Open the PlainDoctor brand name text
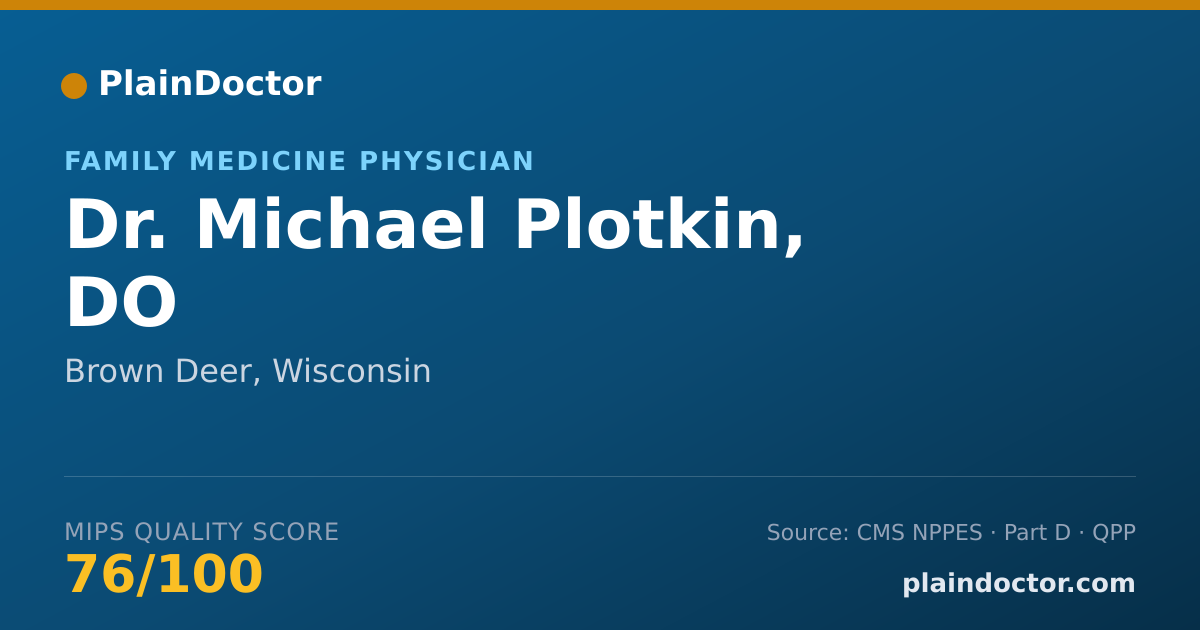Image resolution: width=1200 pixels, height=630 pixels. click(x=209, y=84)
